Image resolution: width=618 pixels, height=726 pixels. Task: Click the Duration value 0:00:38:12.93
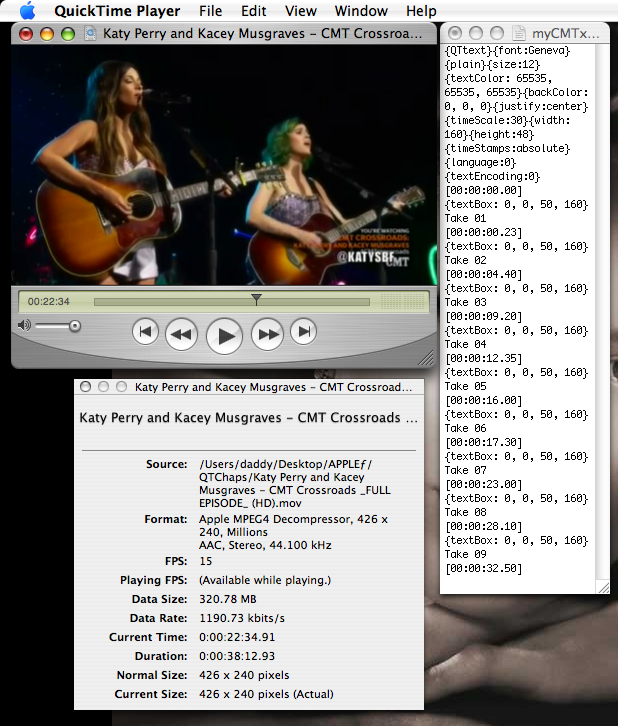tap(237, 656)
